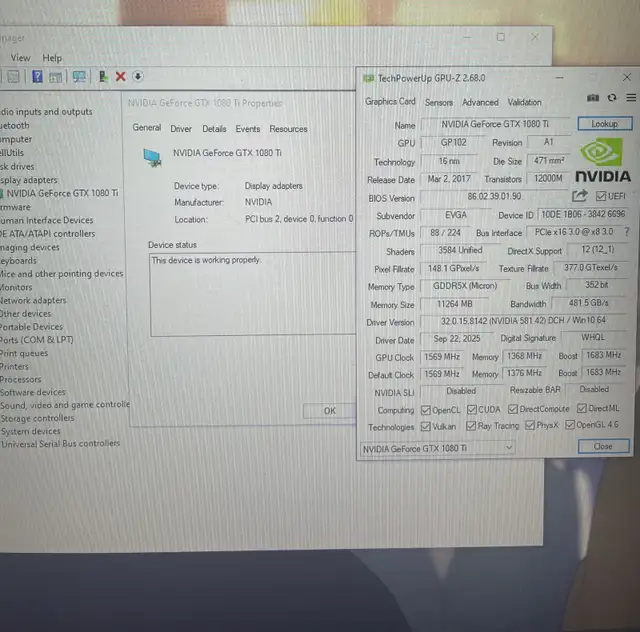The height and width of the screenshot is (632, 640).
Task: Click the BIOS Version field value
Action: (x=494, y=196)
